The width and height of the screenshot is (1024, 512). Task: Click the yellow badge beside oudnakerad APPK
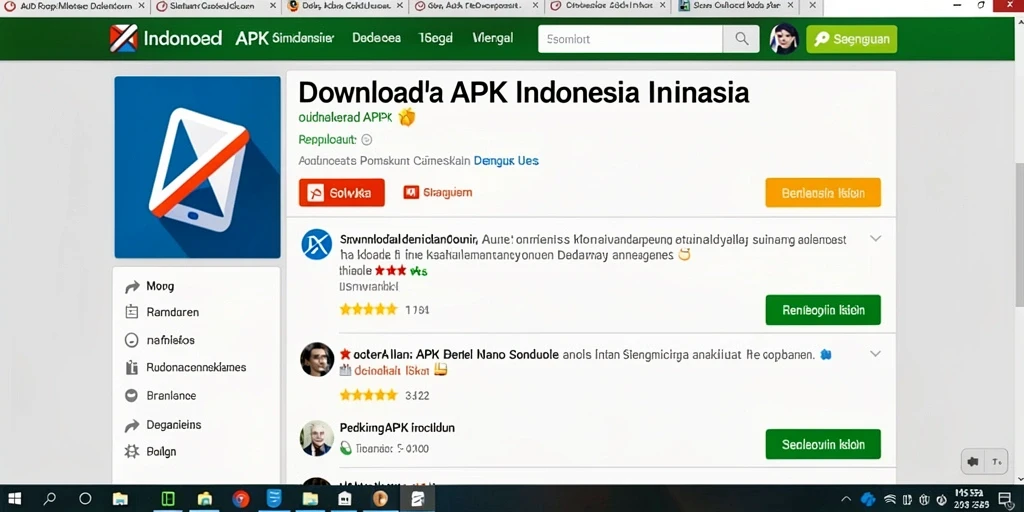pyautogui.click(x=407, y=117)
